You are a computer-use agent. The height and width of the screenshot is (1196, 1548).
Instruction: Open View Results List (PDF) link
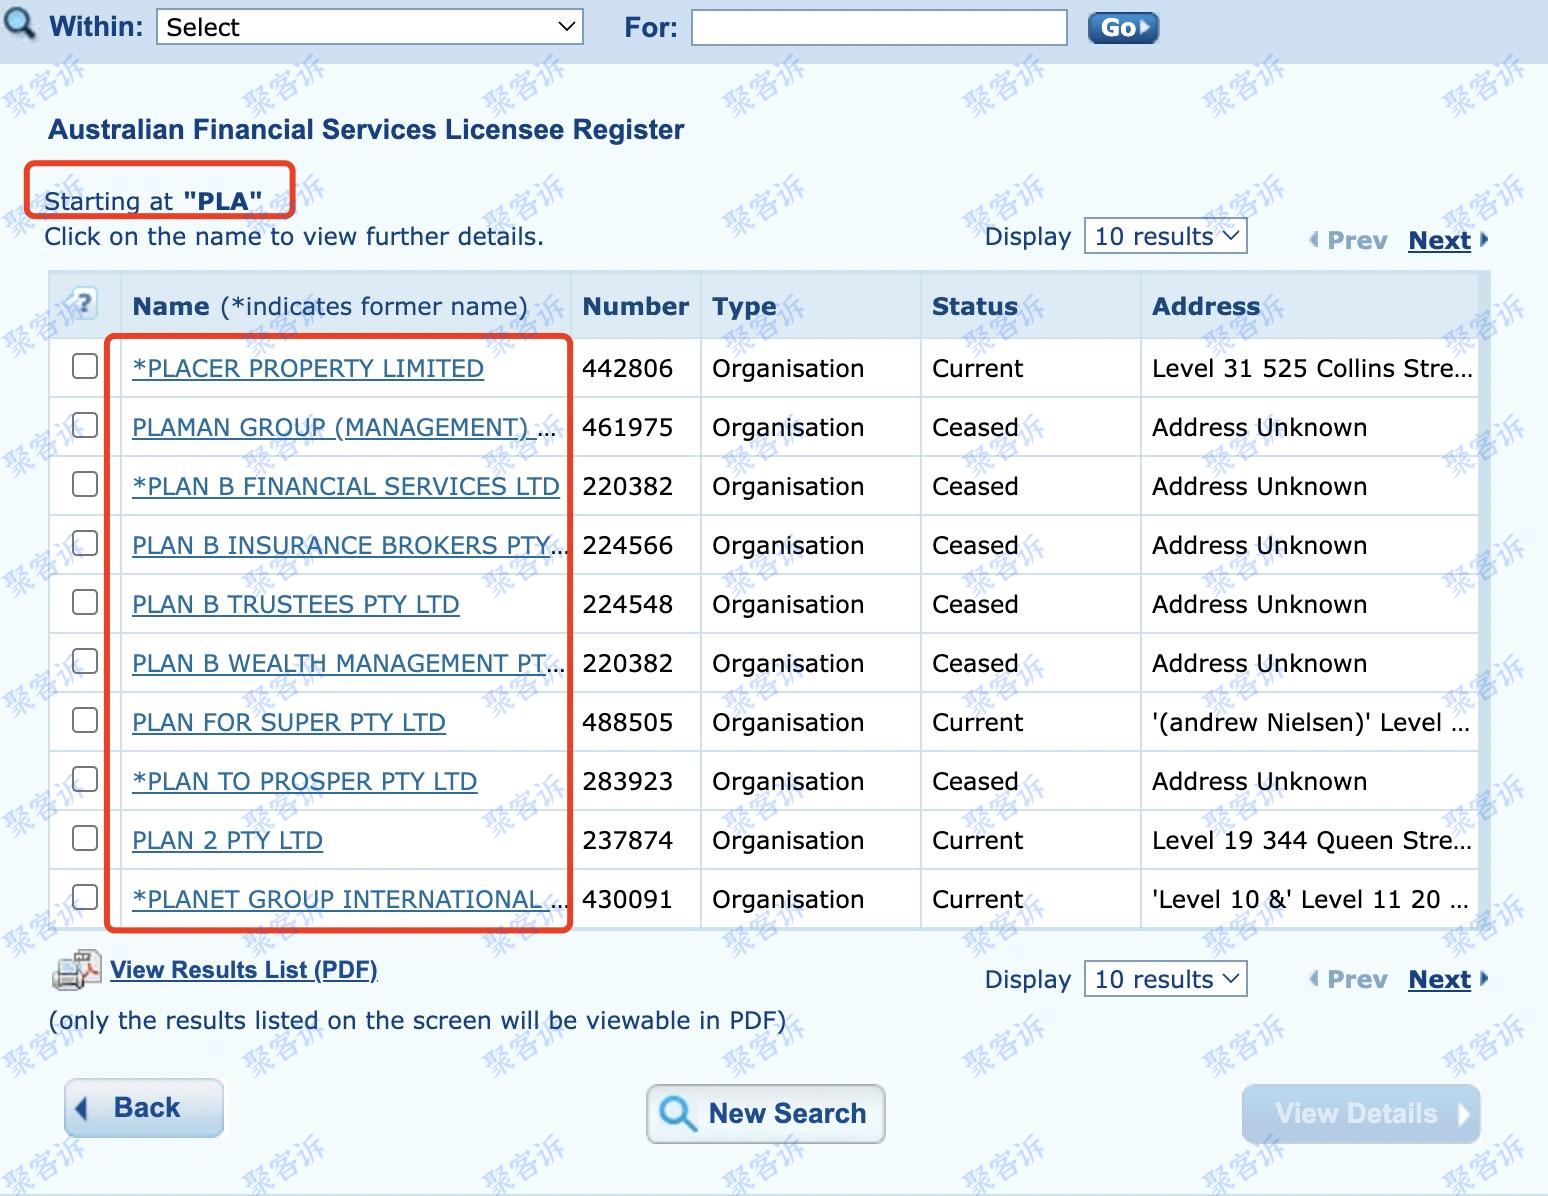[244, 970]
